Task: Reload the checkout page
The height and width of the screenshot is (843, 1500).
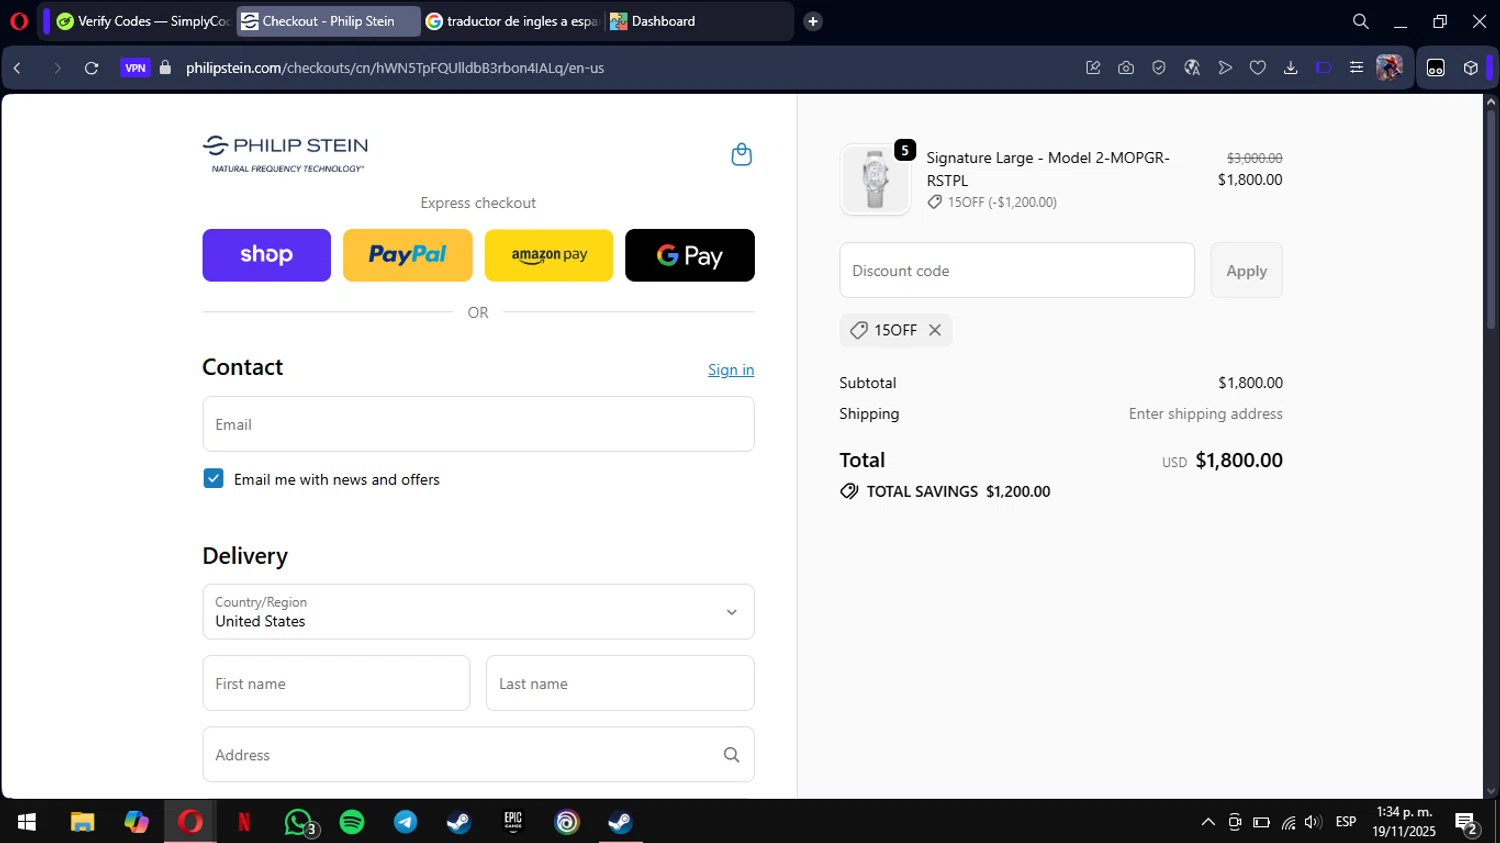Action: pos(91,68)
